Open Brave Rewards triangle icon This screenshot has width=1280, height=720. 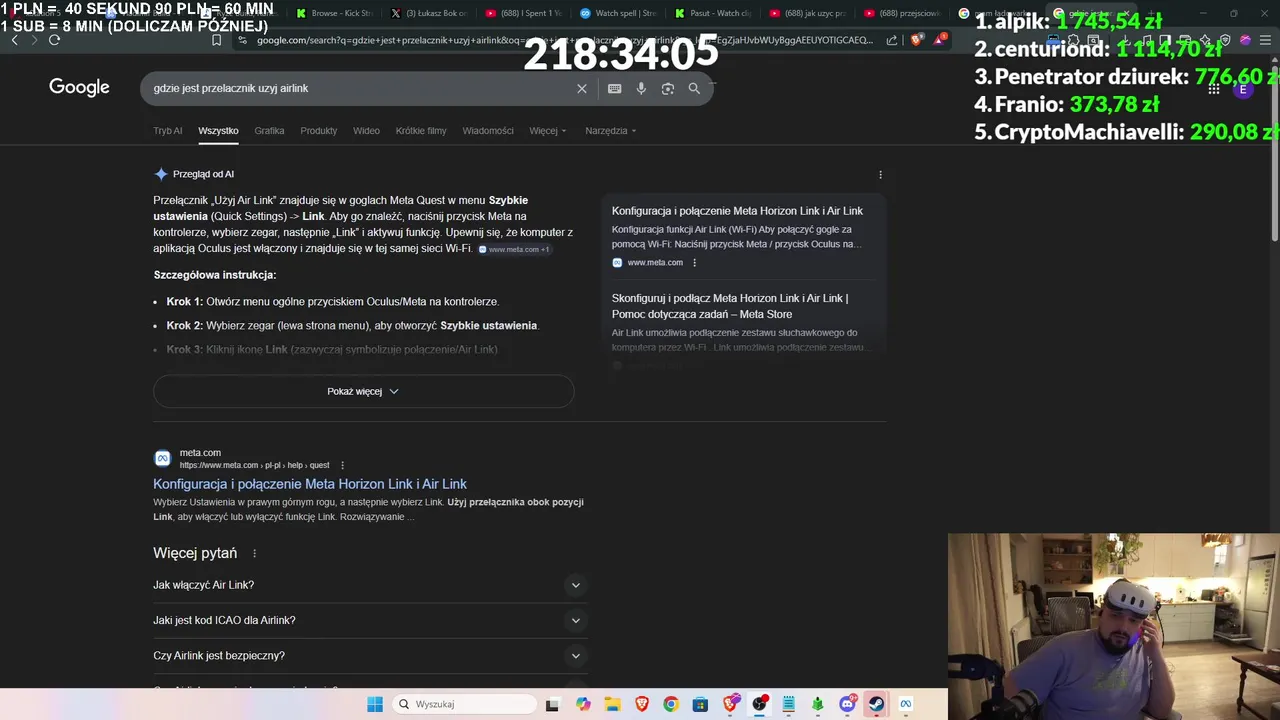(x=940, y=40)
